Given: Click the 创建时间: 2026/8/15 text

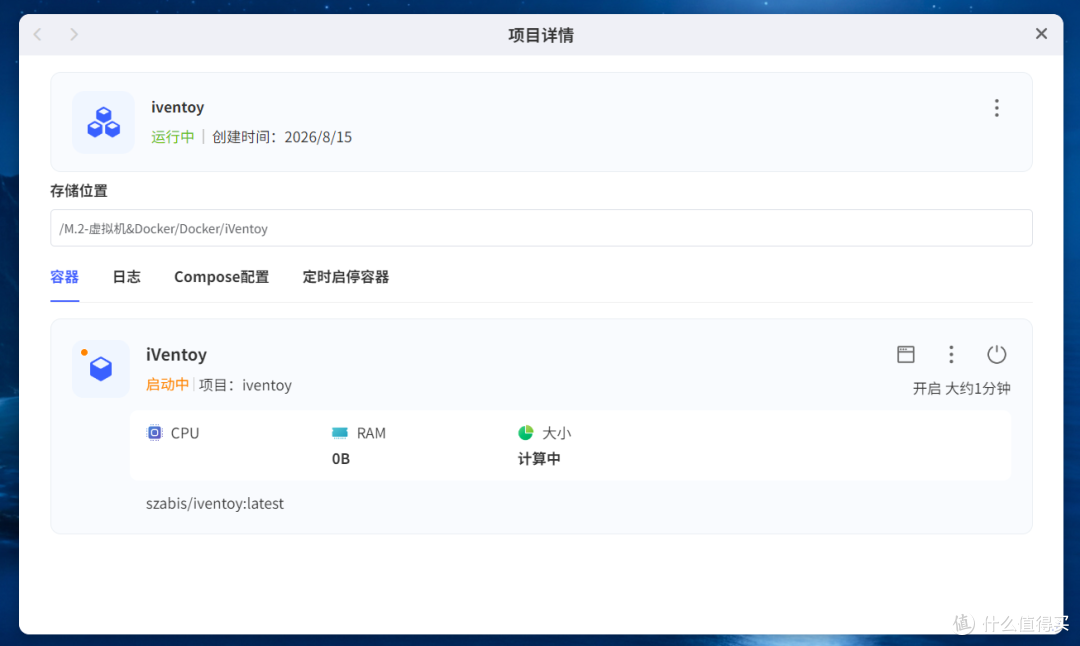Looking at the screenshot, I should point(282,137).
